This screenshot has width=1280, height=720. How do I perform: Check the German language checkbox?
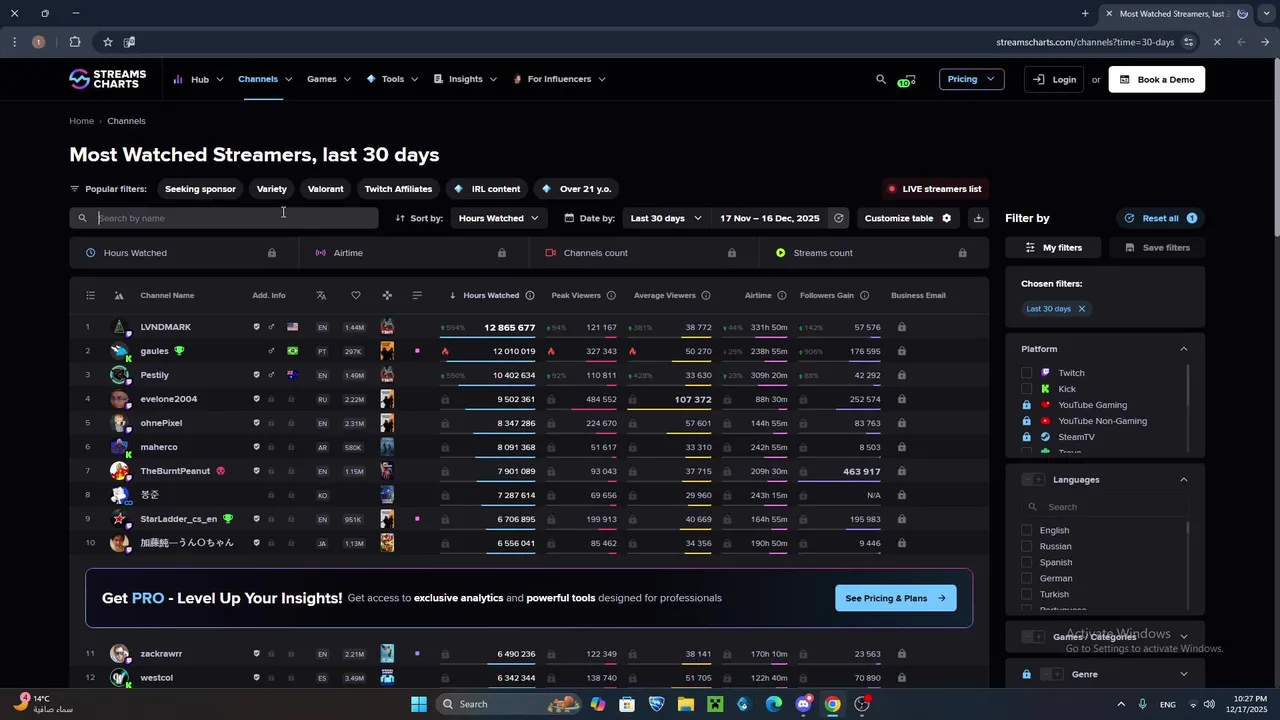click(x=1026, y=578)
